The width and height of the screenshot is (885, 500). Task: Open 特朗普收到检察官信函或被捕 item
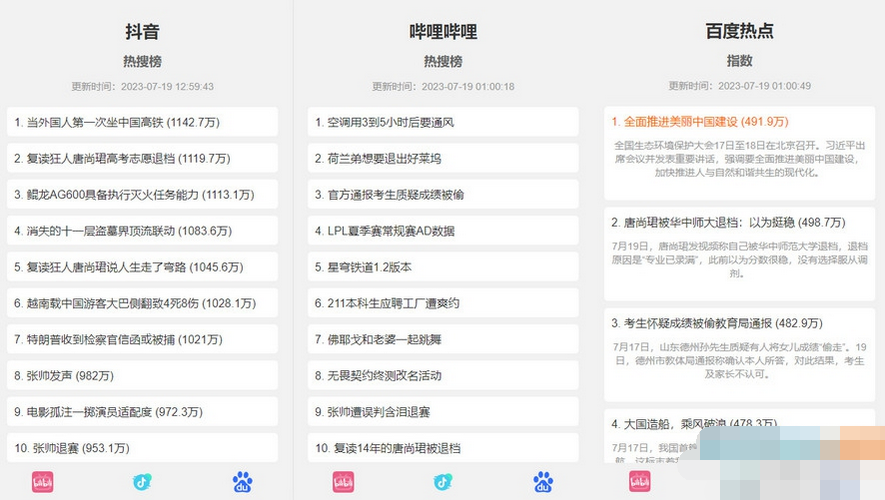pyautogui.click(x=142, y=339)
